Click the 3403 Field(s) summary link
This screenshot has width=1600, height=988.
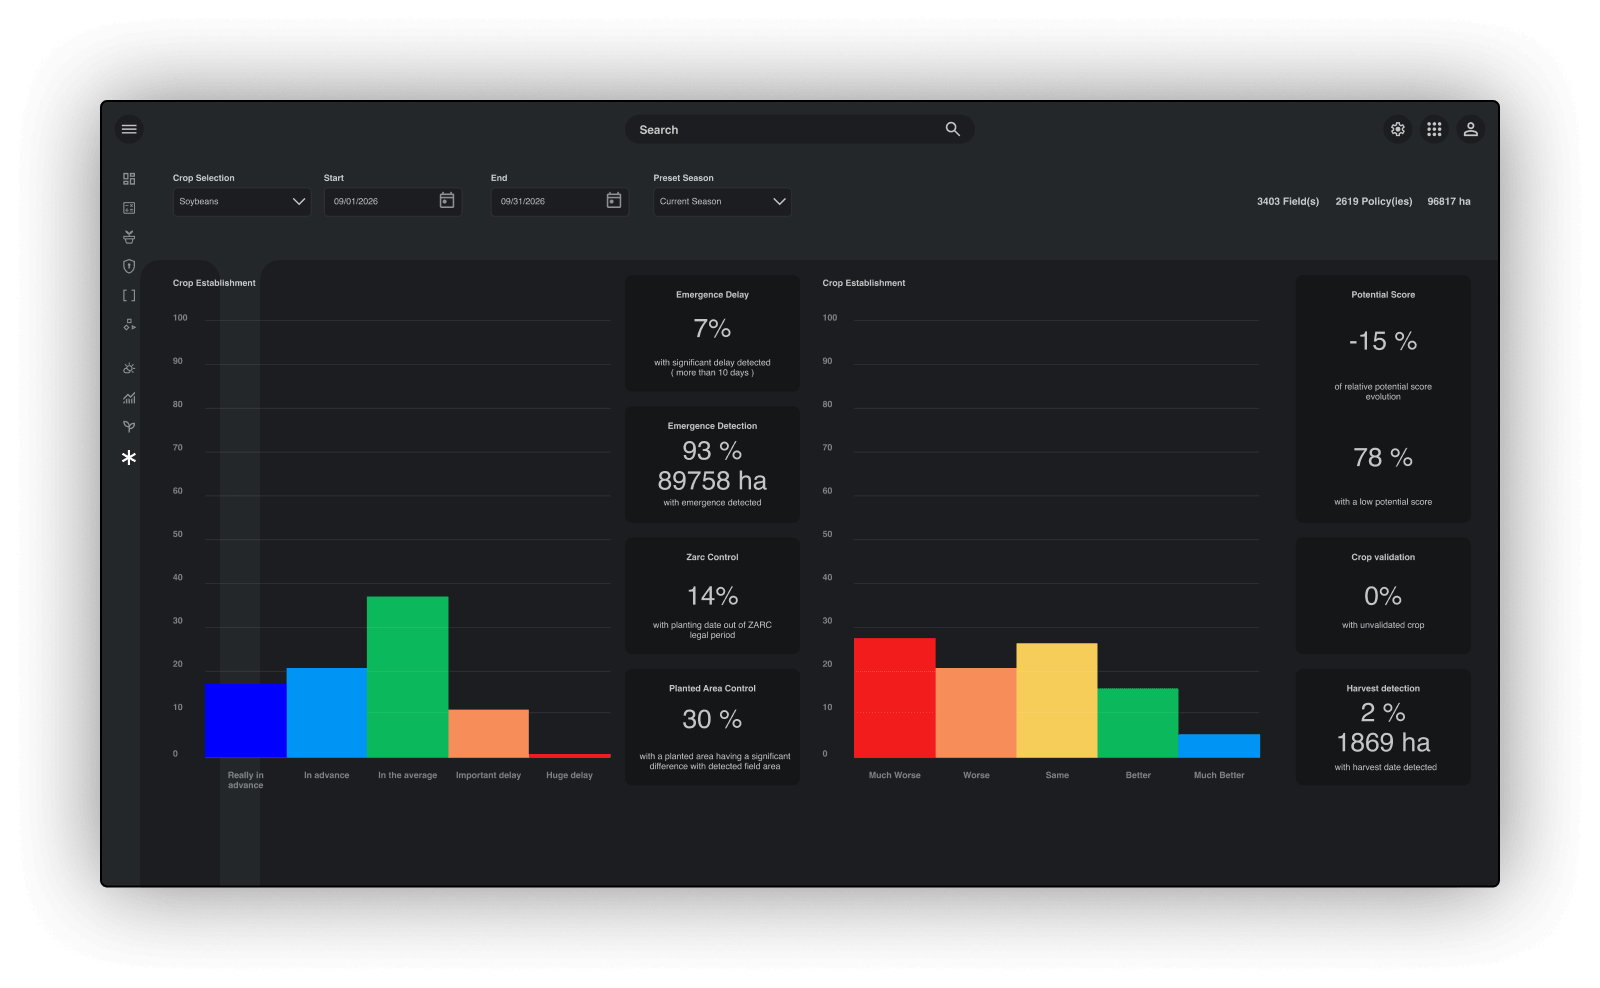1287,201
